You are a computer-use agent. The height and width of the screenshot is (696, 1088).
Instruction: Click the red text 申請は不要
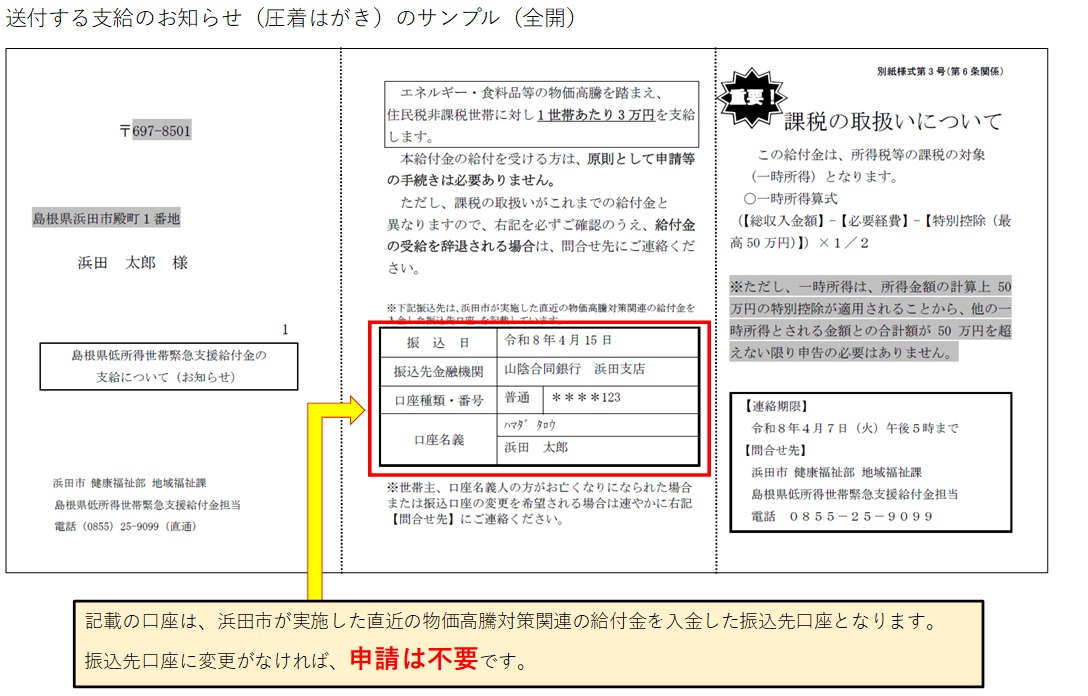413,660
